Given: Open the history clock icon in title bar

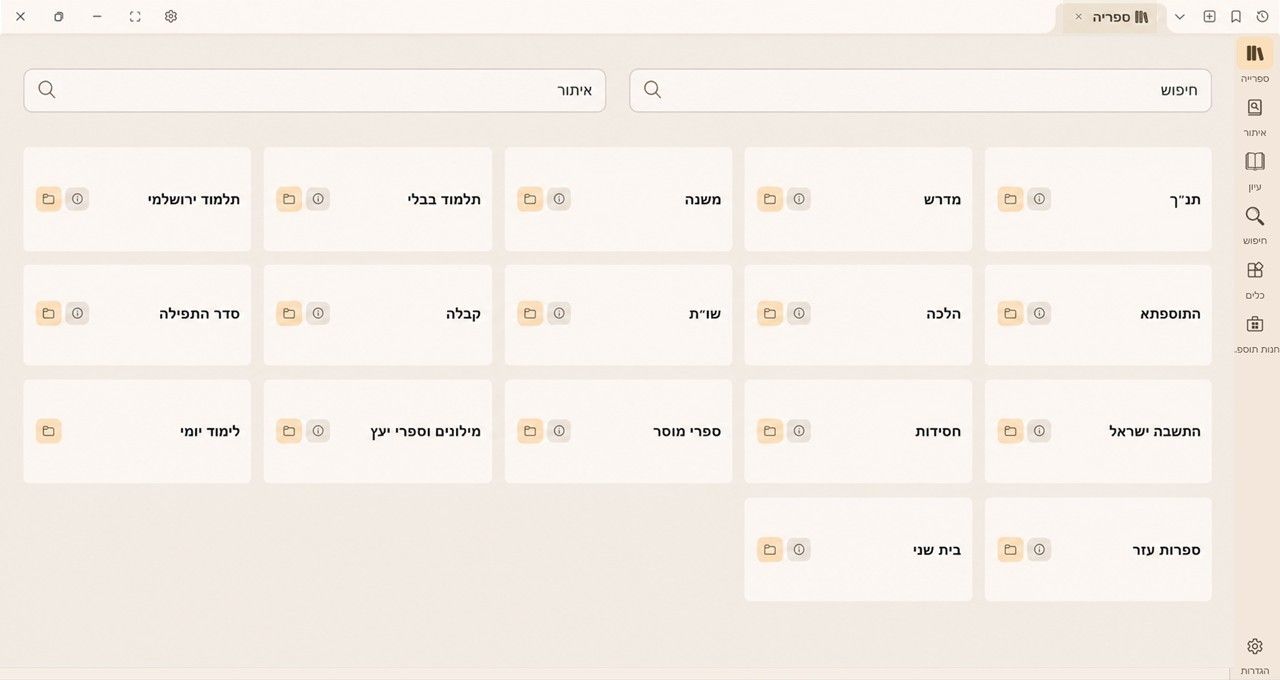Looking at the screenshot, I should point(1262,17).
